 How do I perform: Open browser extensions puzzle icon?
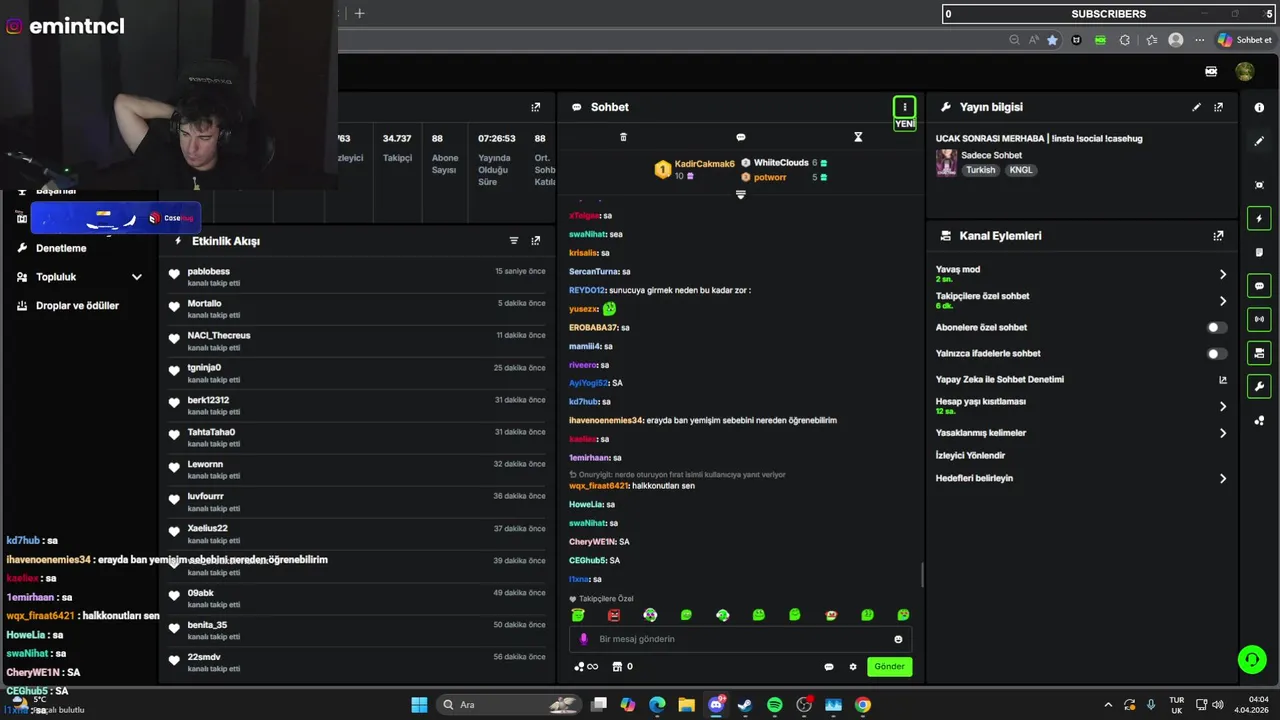pyautogui.click(x=1125, y=40)
